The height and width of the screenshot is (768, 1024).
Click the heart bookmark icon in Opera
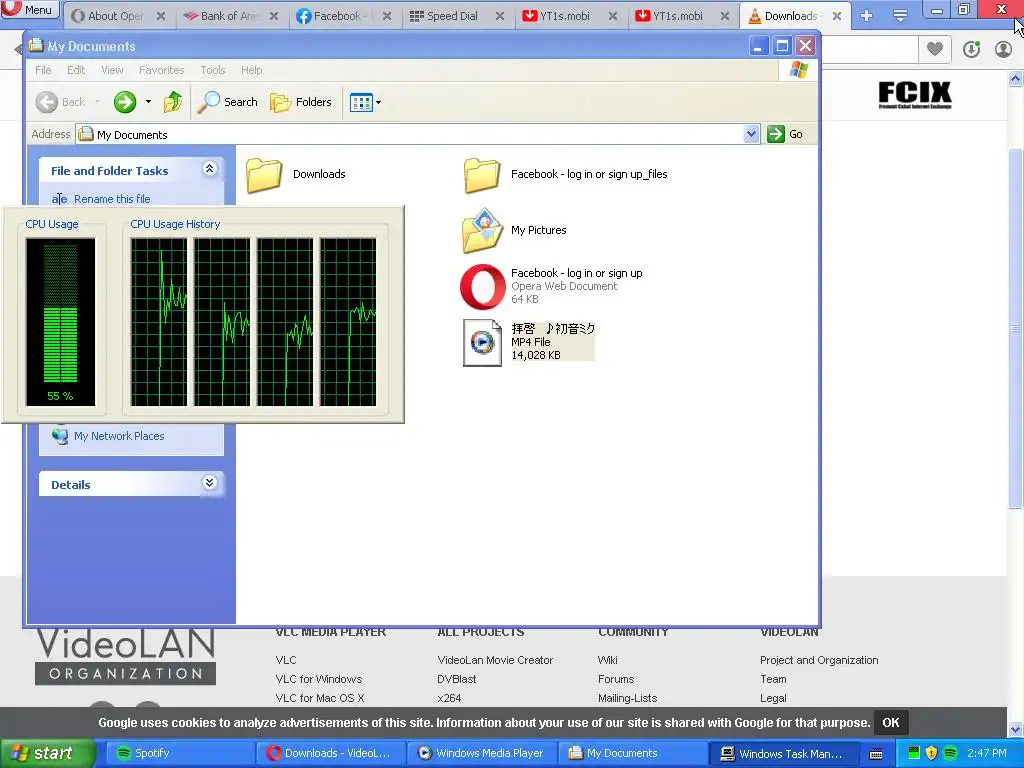tap(935, 49)
